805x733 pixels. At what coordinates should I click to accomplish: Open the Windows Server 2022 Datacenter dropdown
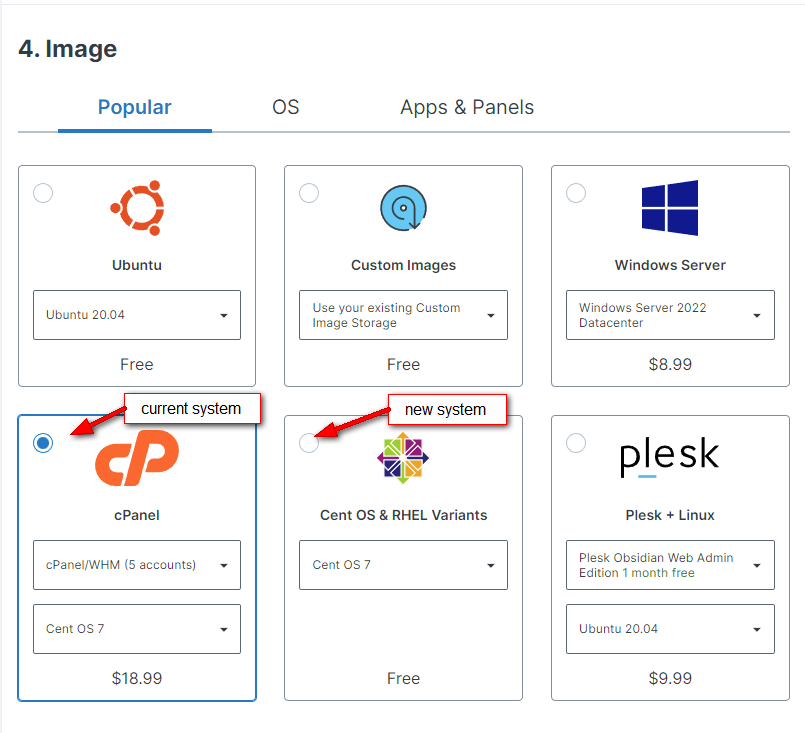click(670, 315)
